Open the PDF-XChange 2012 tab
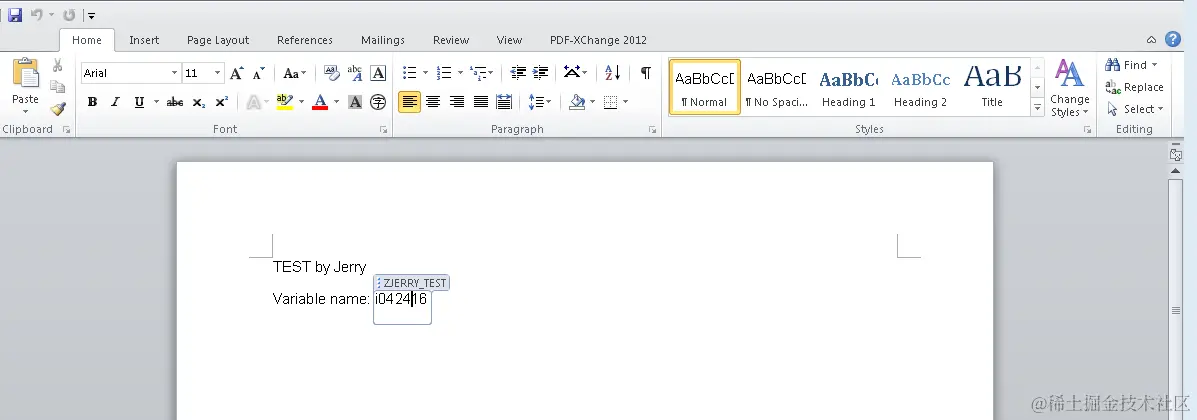 598,40
